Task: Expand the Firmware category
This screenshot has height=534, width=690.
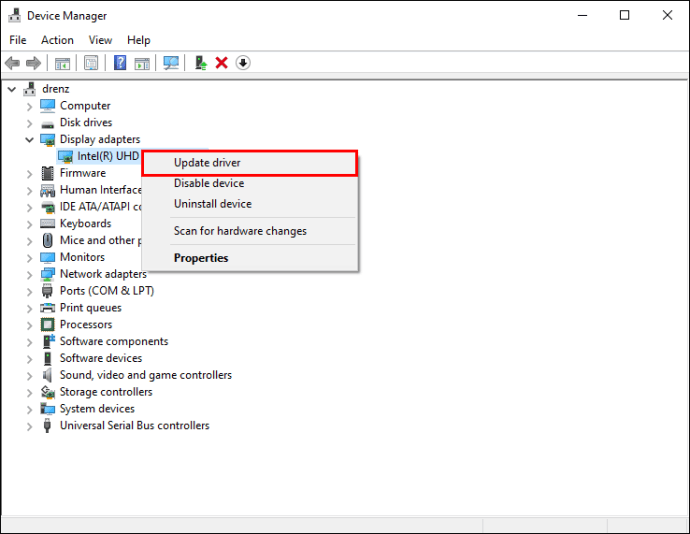Action: [x=29, y=174]
